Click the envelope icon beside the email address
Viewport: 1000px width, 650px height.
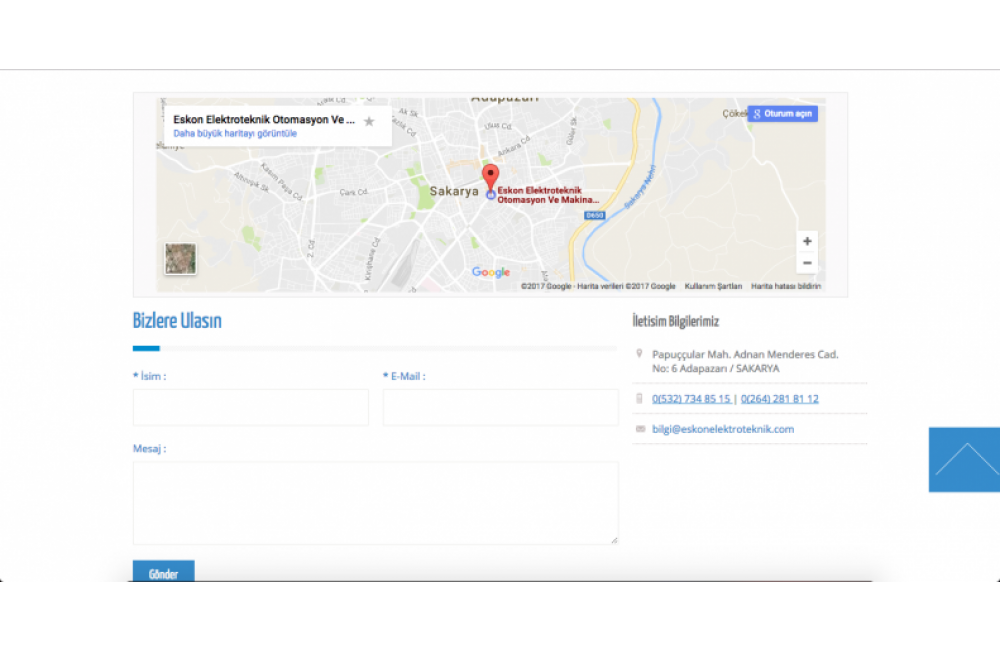pos(640,429)
